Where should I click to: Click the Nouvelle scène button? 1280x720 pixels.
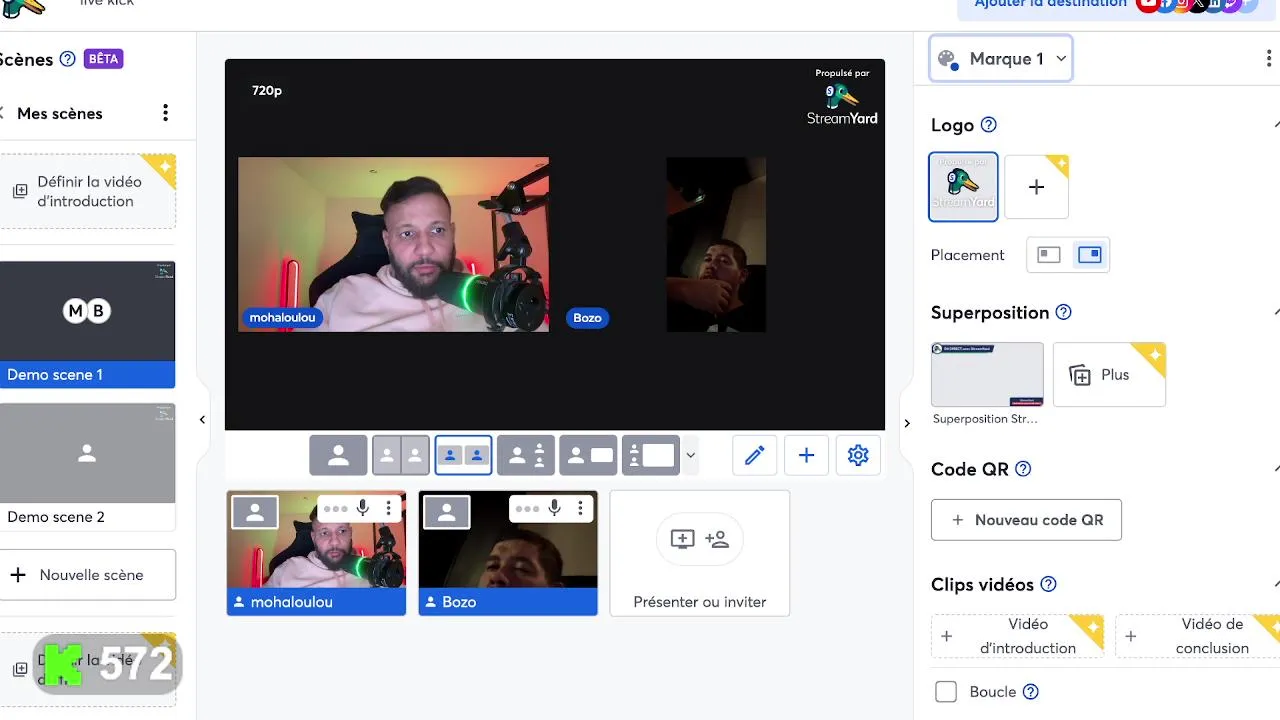click(88, 575)
